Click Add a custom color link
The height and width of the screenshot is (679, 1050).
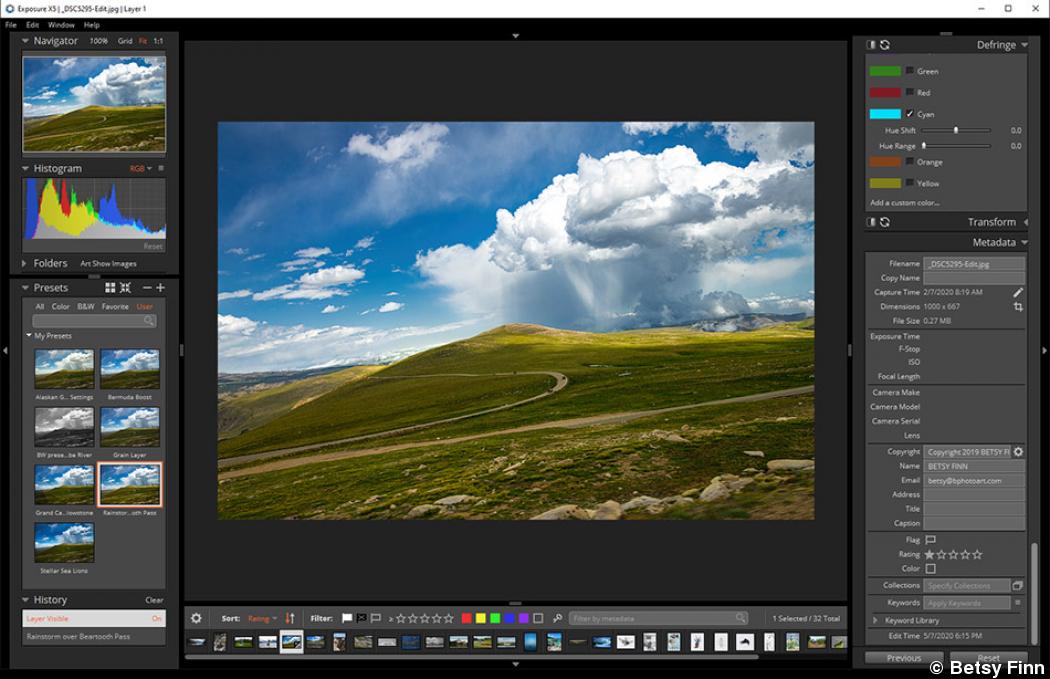tap(904, 202)
